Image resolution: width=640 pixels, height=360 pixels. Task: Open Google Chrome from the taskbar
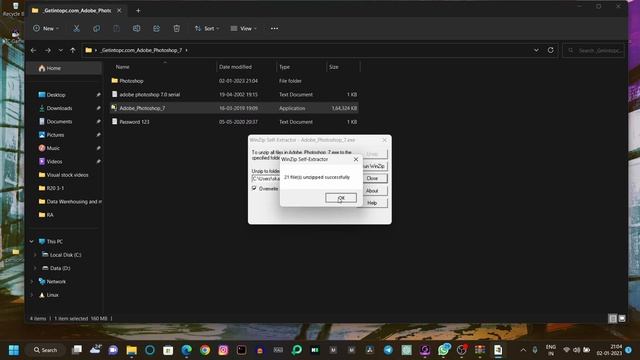coord(205,350)
